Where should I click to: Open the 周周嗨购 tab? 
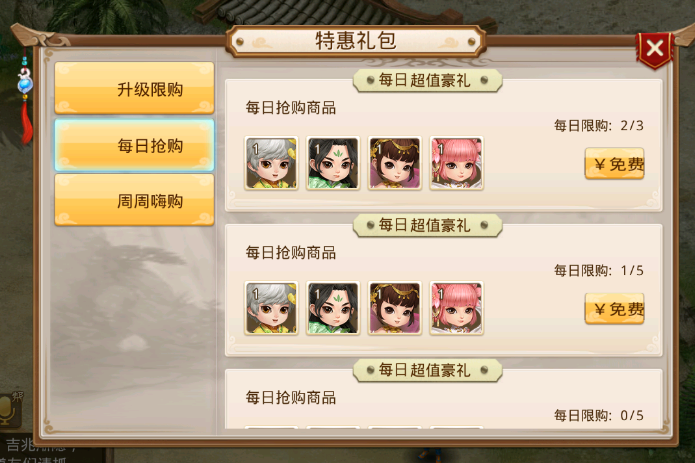pyautogui.click(x=134, y=200)
